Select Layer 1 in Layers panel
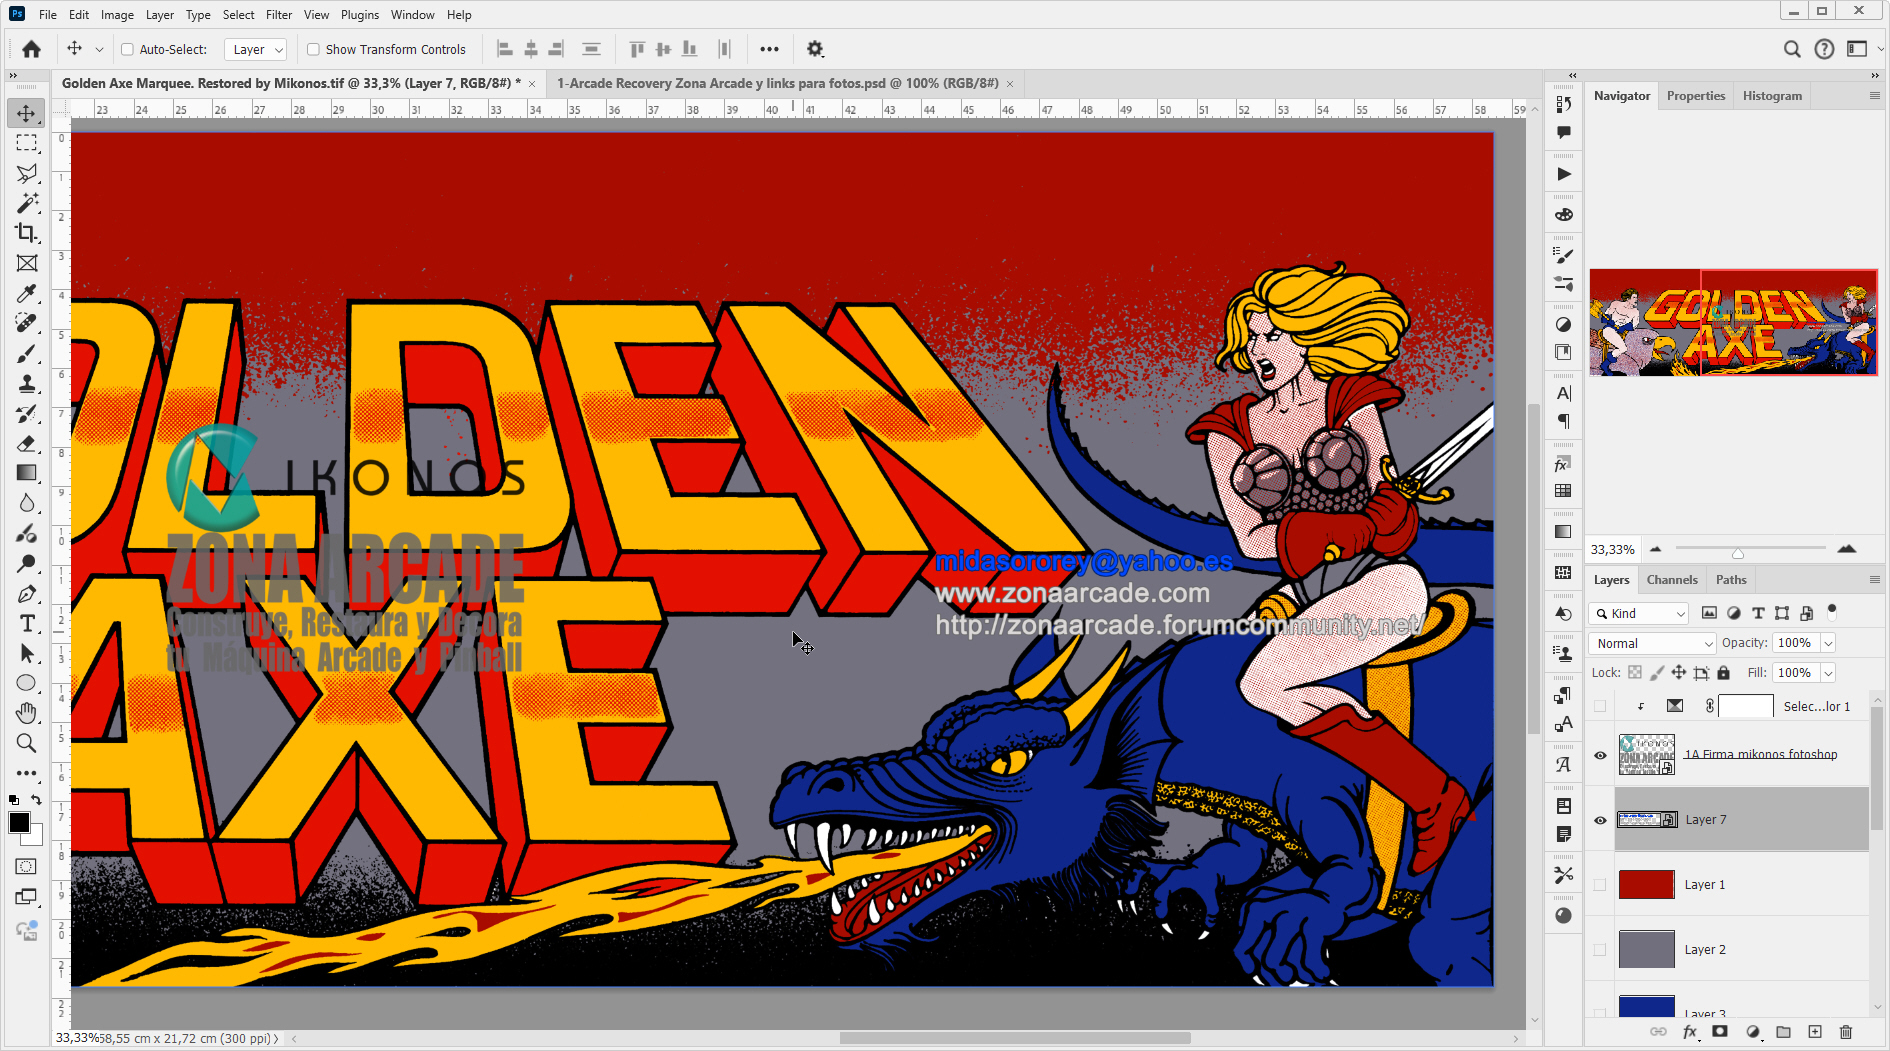 coord(1742,885)
